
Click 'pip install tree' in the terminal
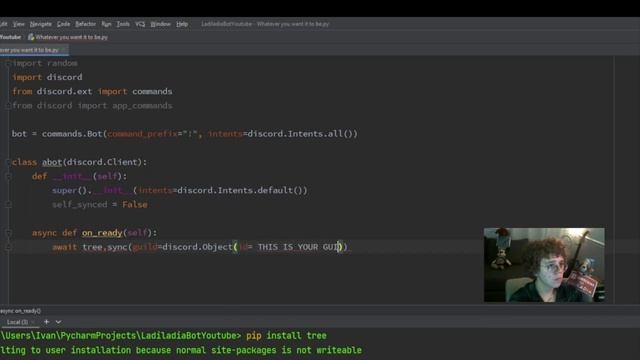[286, 336]
